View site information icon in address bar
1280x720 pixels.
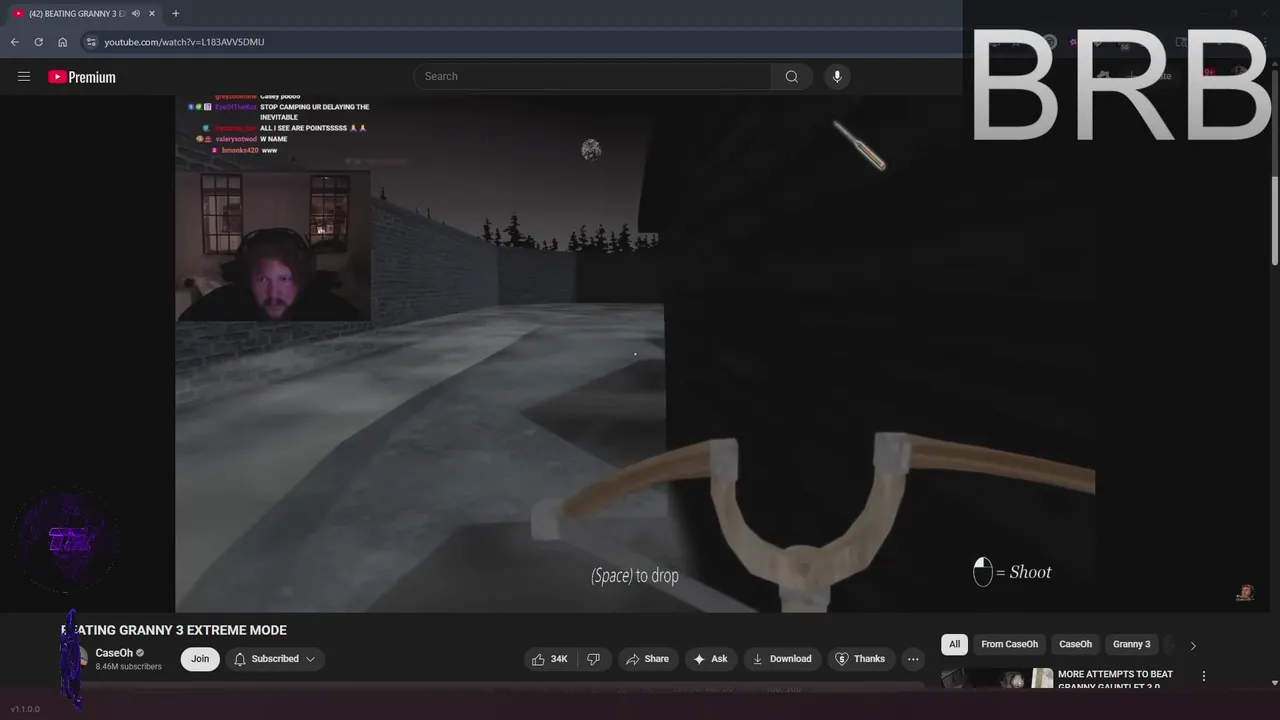click(91, 42)
